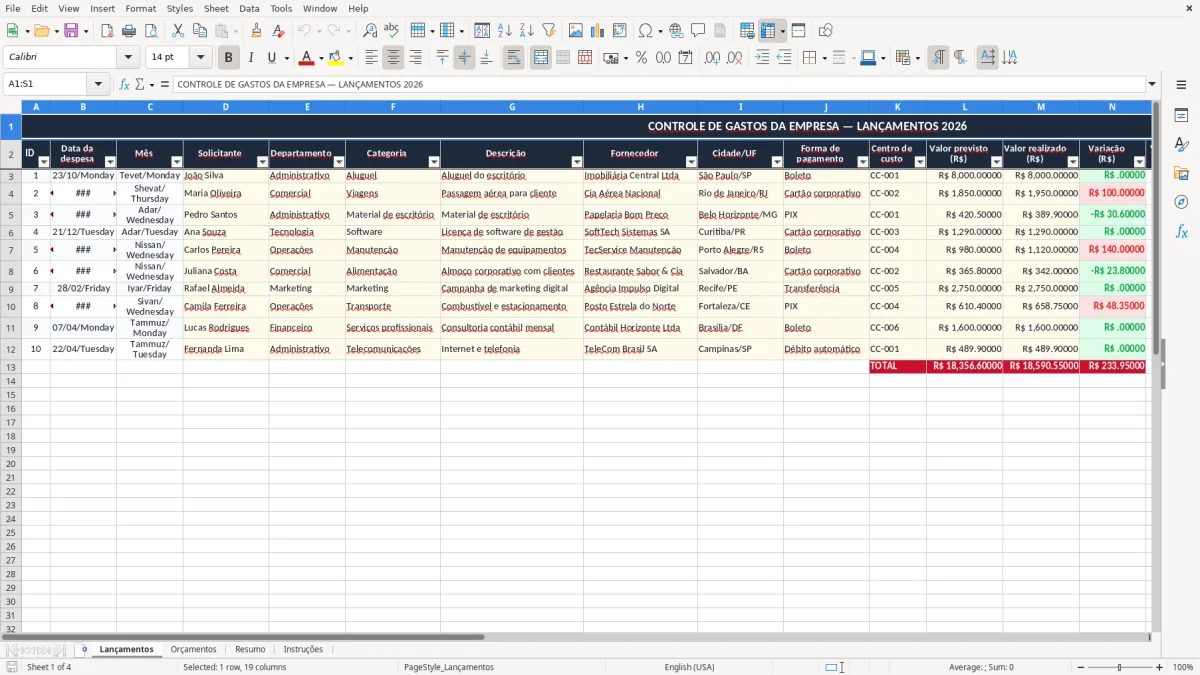Insert a hyperlink using the globe icon
This screenshot has width=1200, height=675.
[x=677, y=31]
